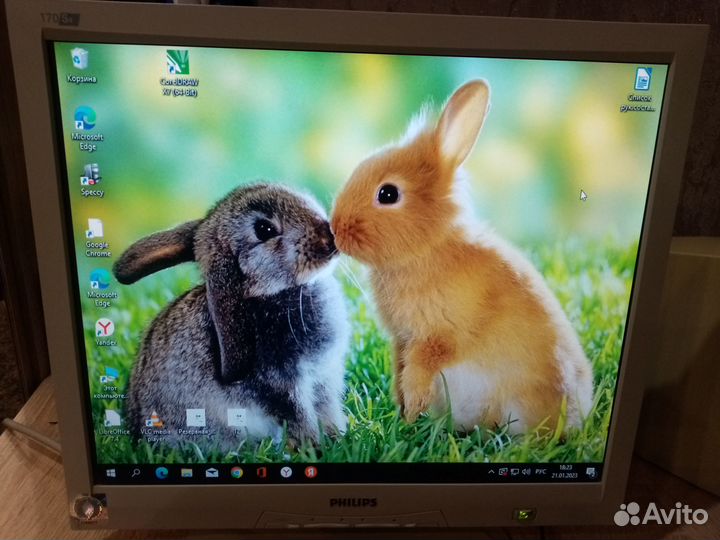
Task: Select the Резервная file on the desktop
Action: (x=196, y=422)
